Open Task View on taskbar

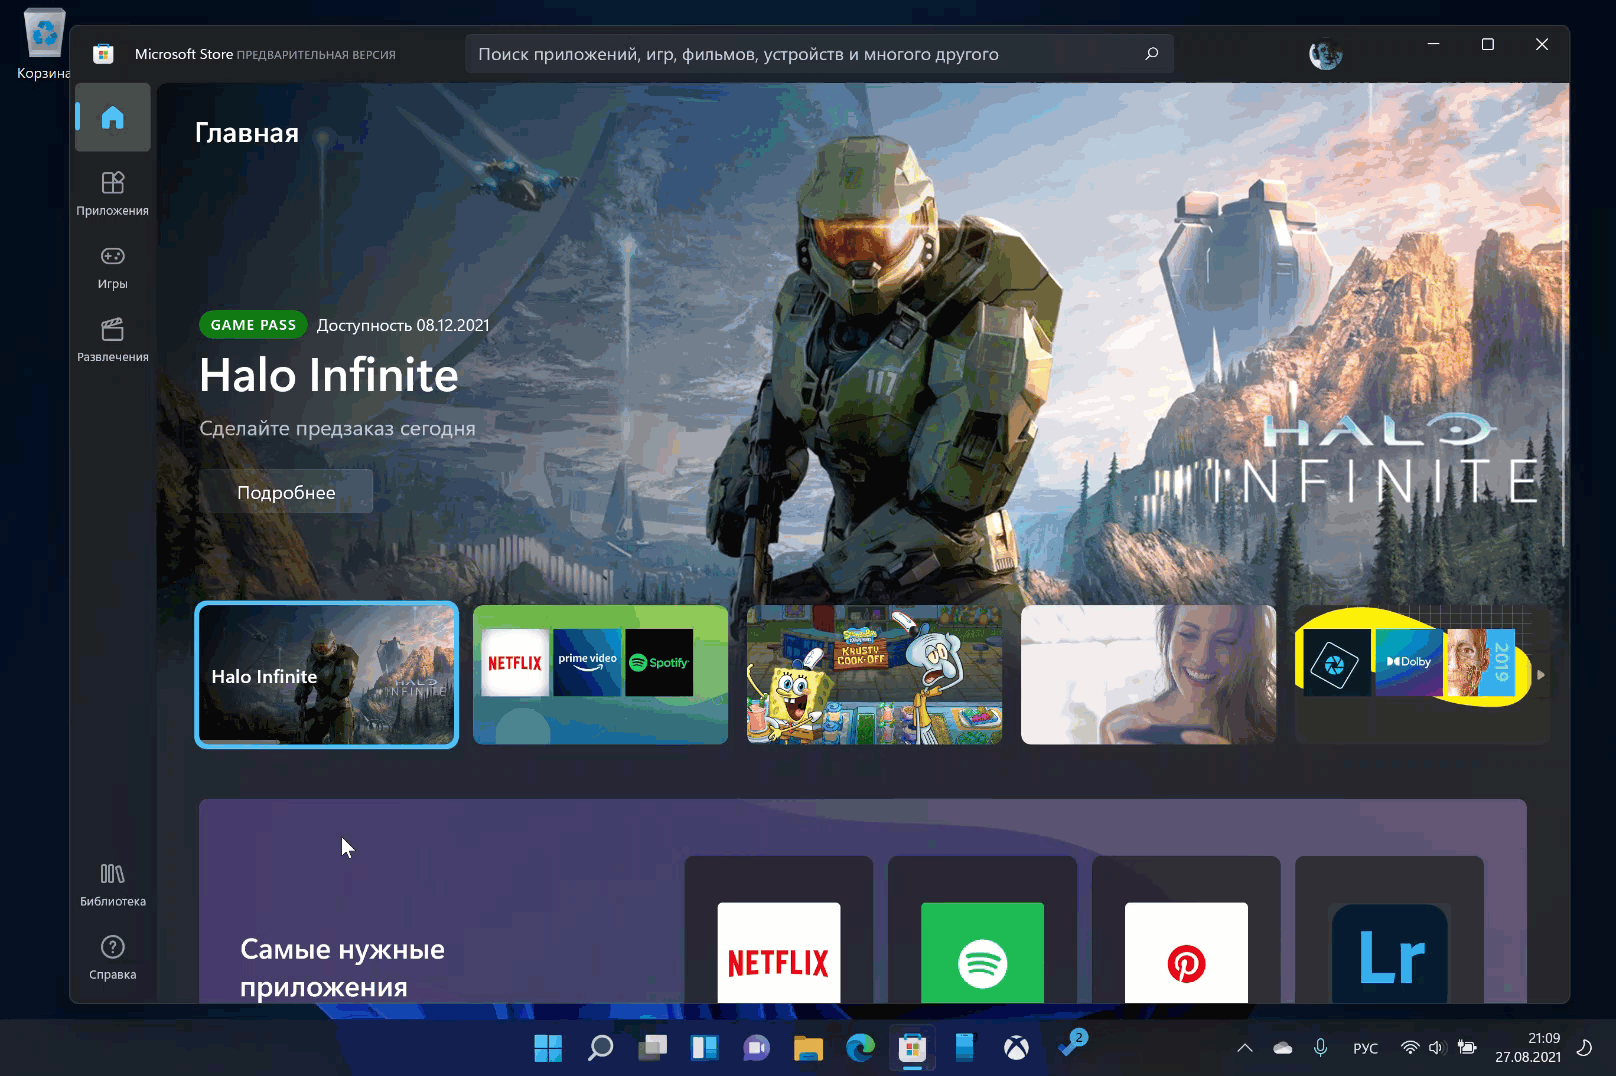tap(652, 1048)
